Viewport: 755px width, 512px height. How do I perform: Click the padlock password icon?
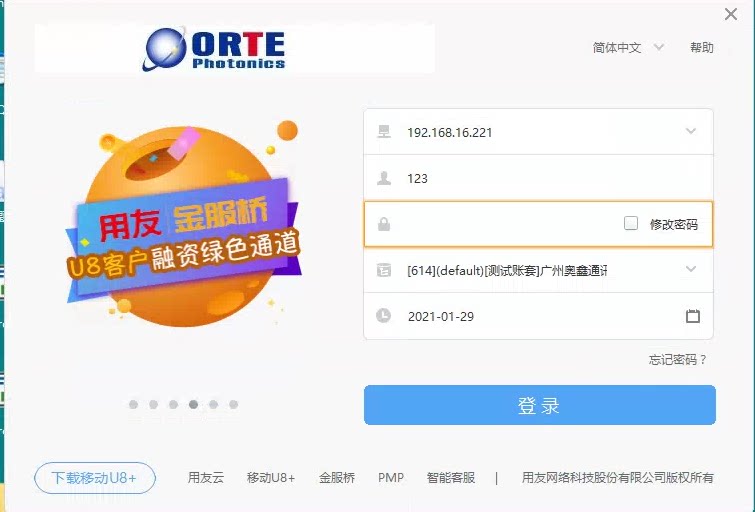point(384,224)
